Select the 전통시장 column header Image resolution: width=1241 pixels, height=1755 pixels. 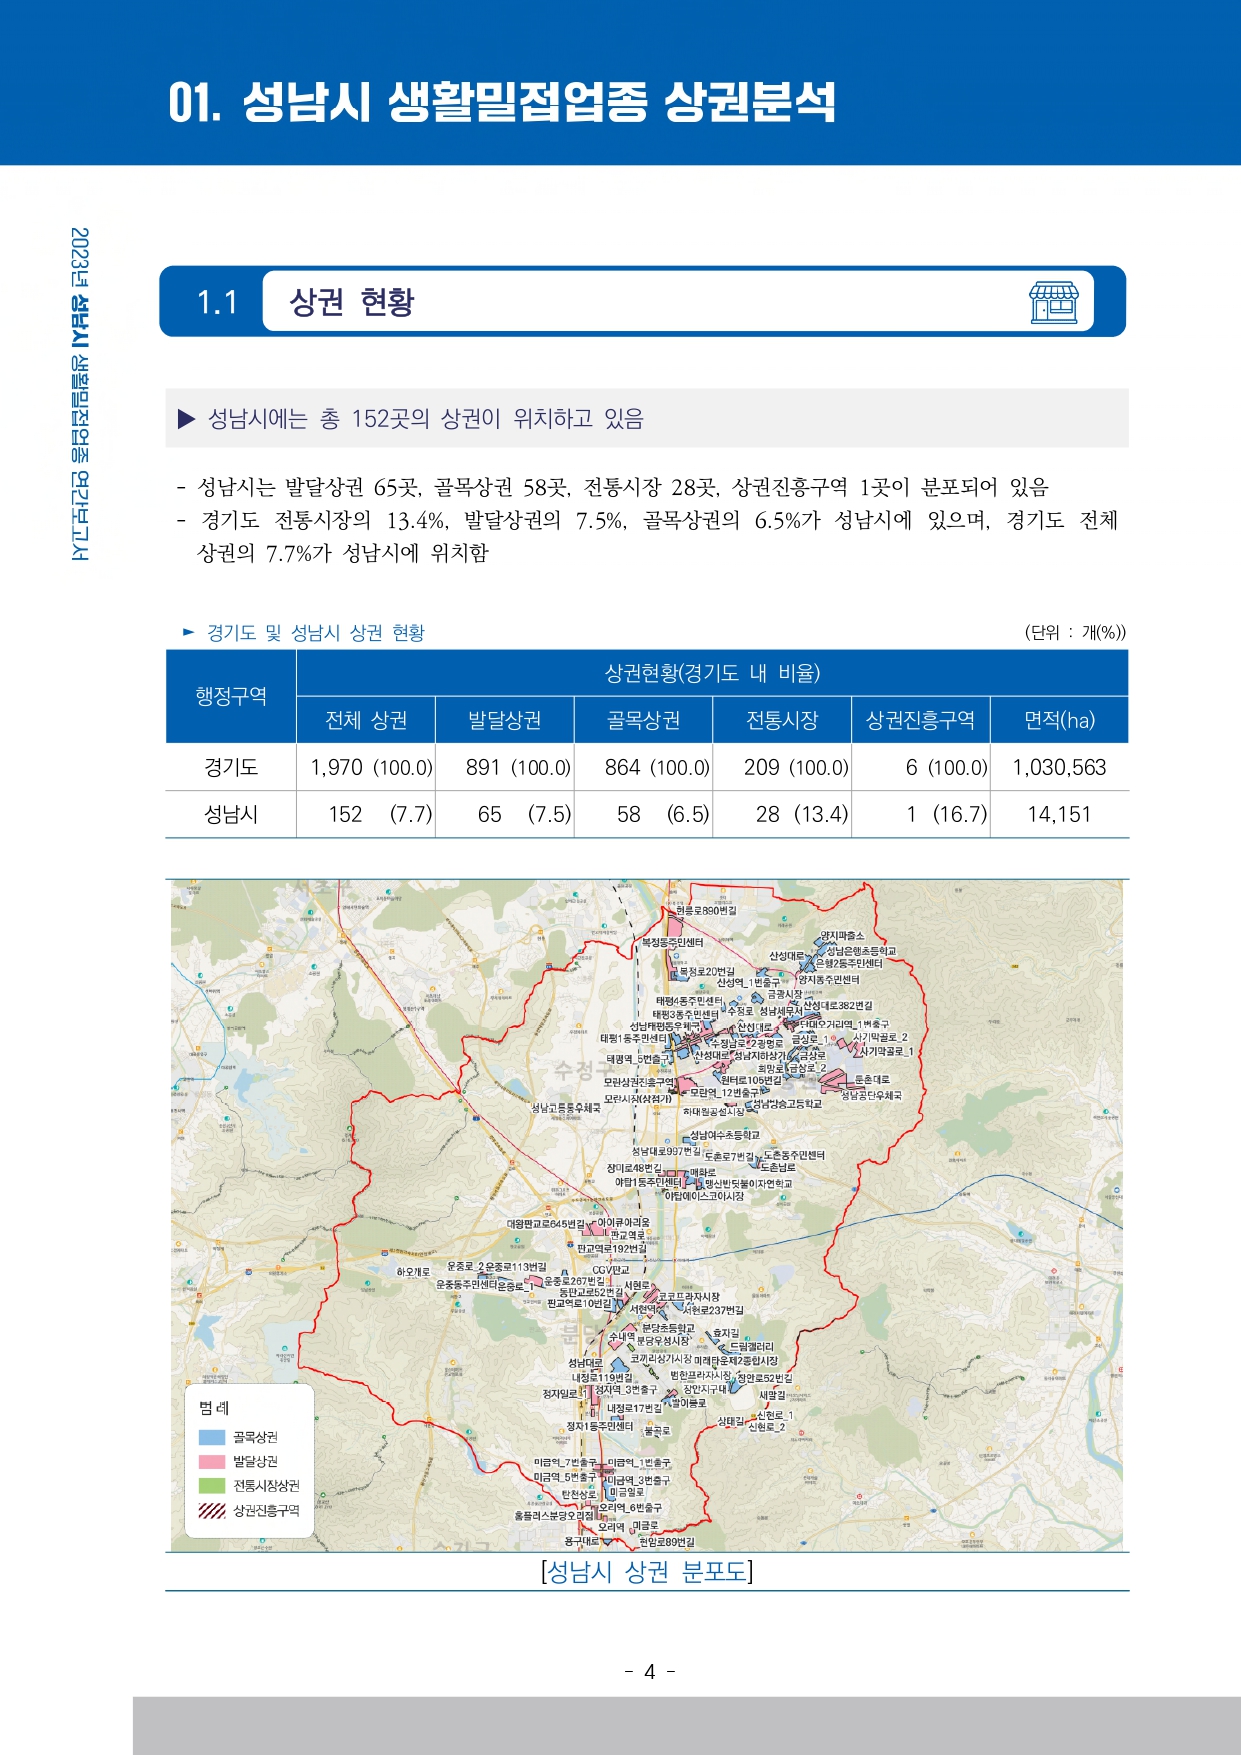click(782, 720)
